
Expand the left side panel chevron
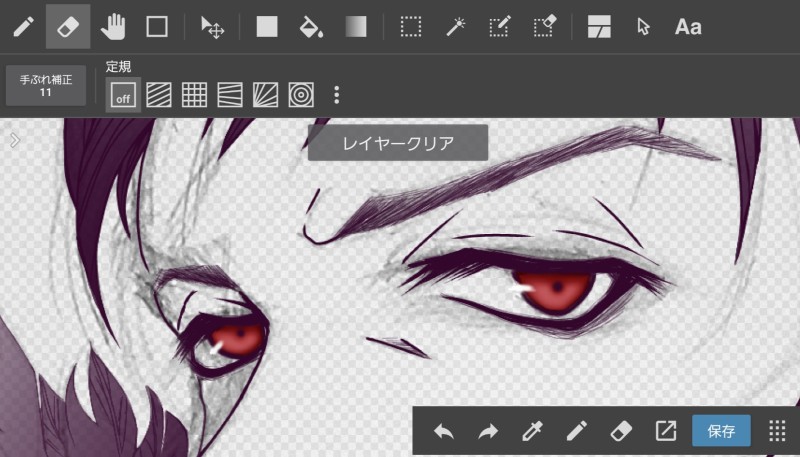coord(15,140)
